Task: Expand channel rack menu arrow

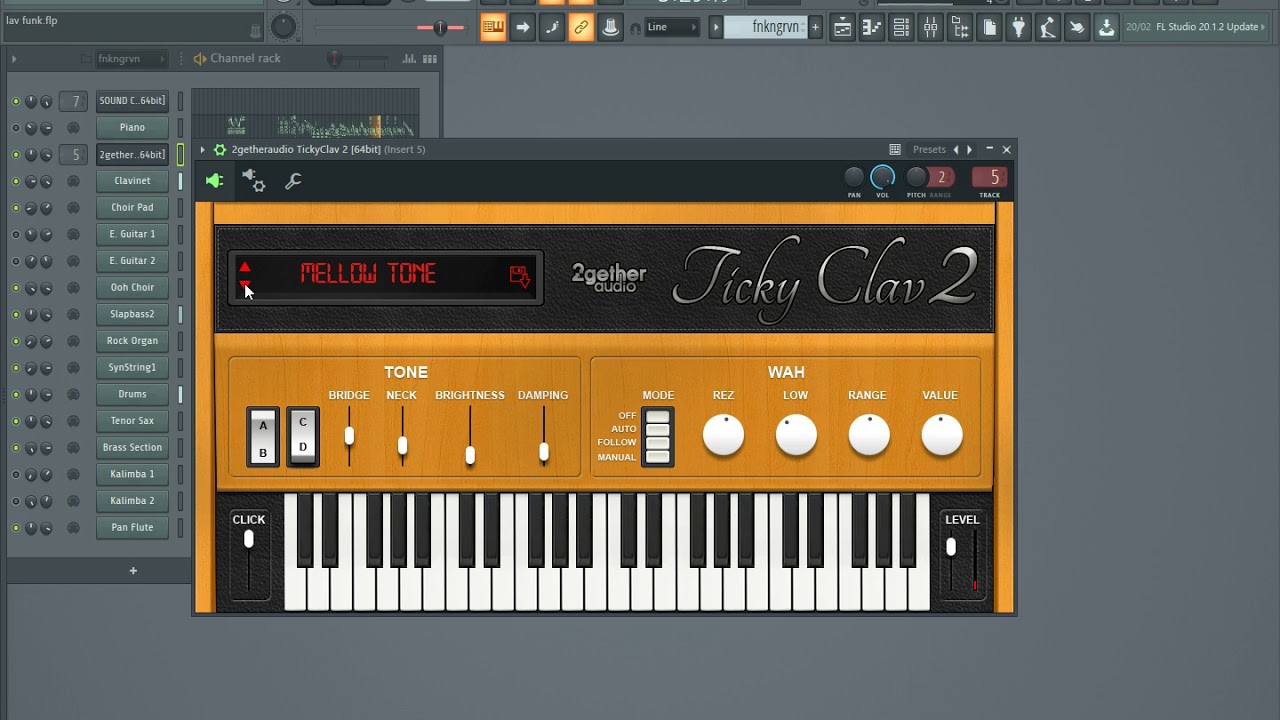Action: tap(14, 59)
